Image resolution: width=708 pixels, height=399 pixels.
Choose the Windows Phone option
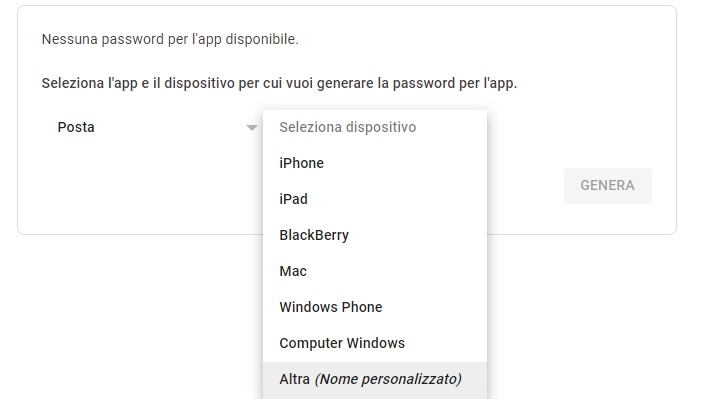375,307
